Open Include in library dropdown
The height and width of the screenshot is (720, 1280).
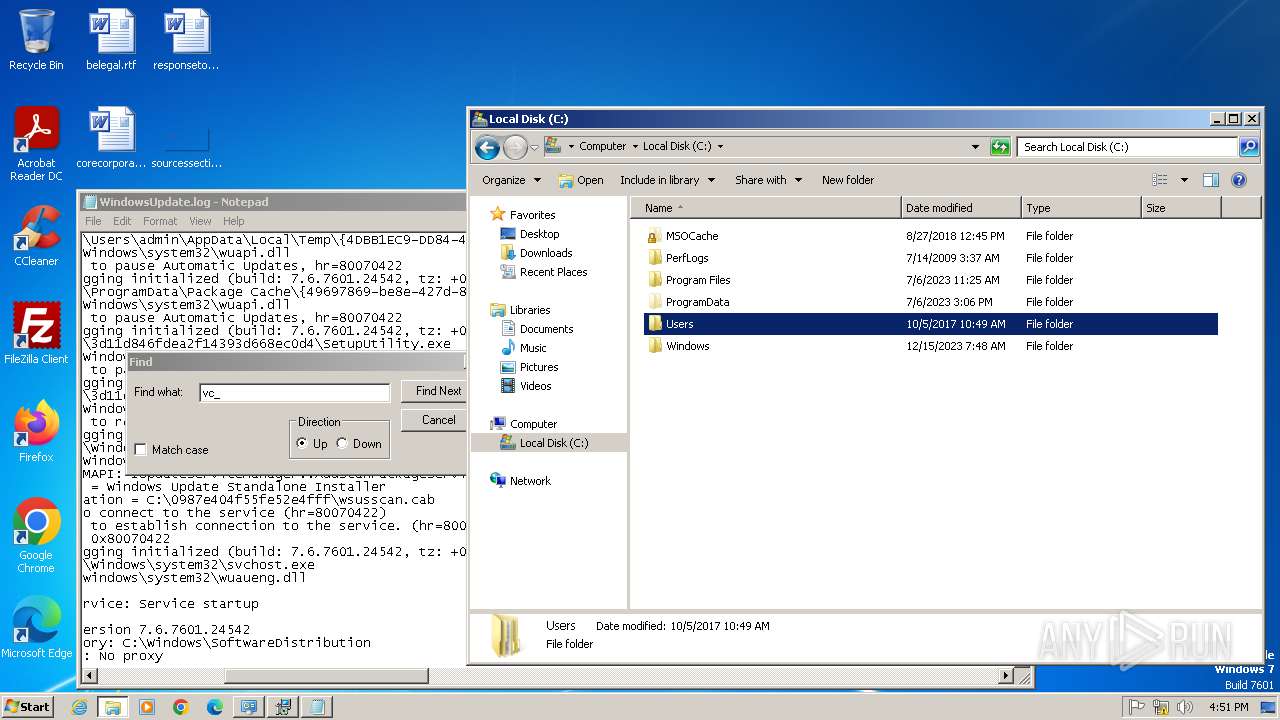tap(667, 180)
